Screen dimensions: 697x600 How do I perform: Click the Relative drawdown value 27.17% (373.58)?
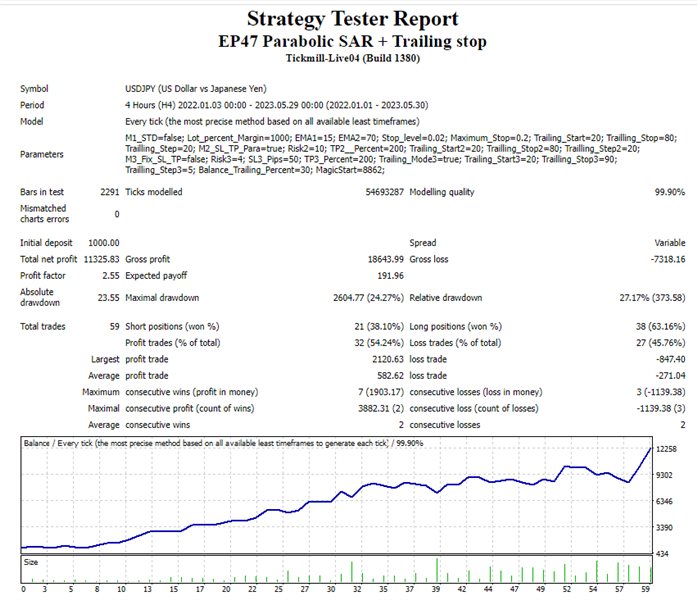point(652,298)
